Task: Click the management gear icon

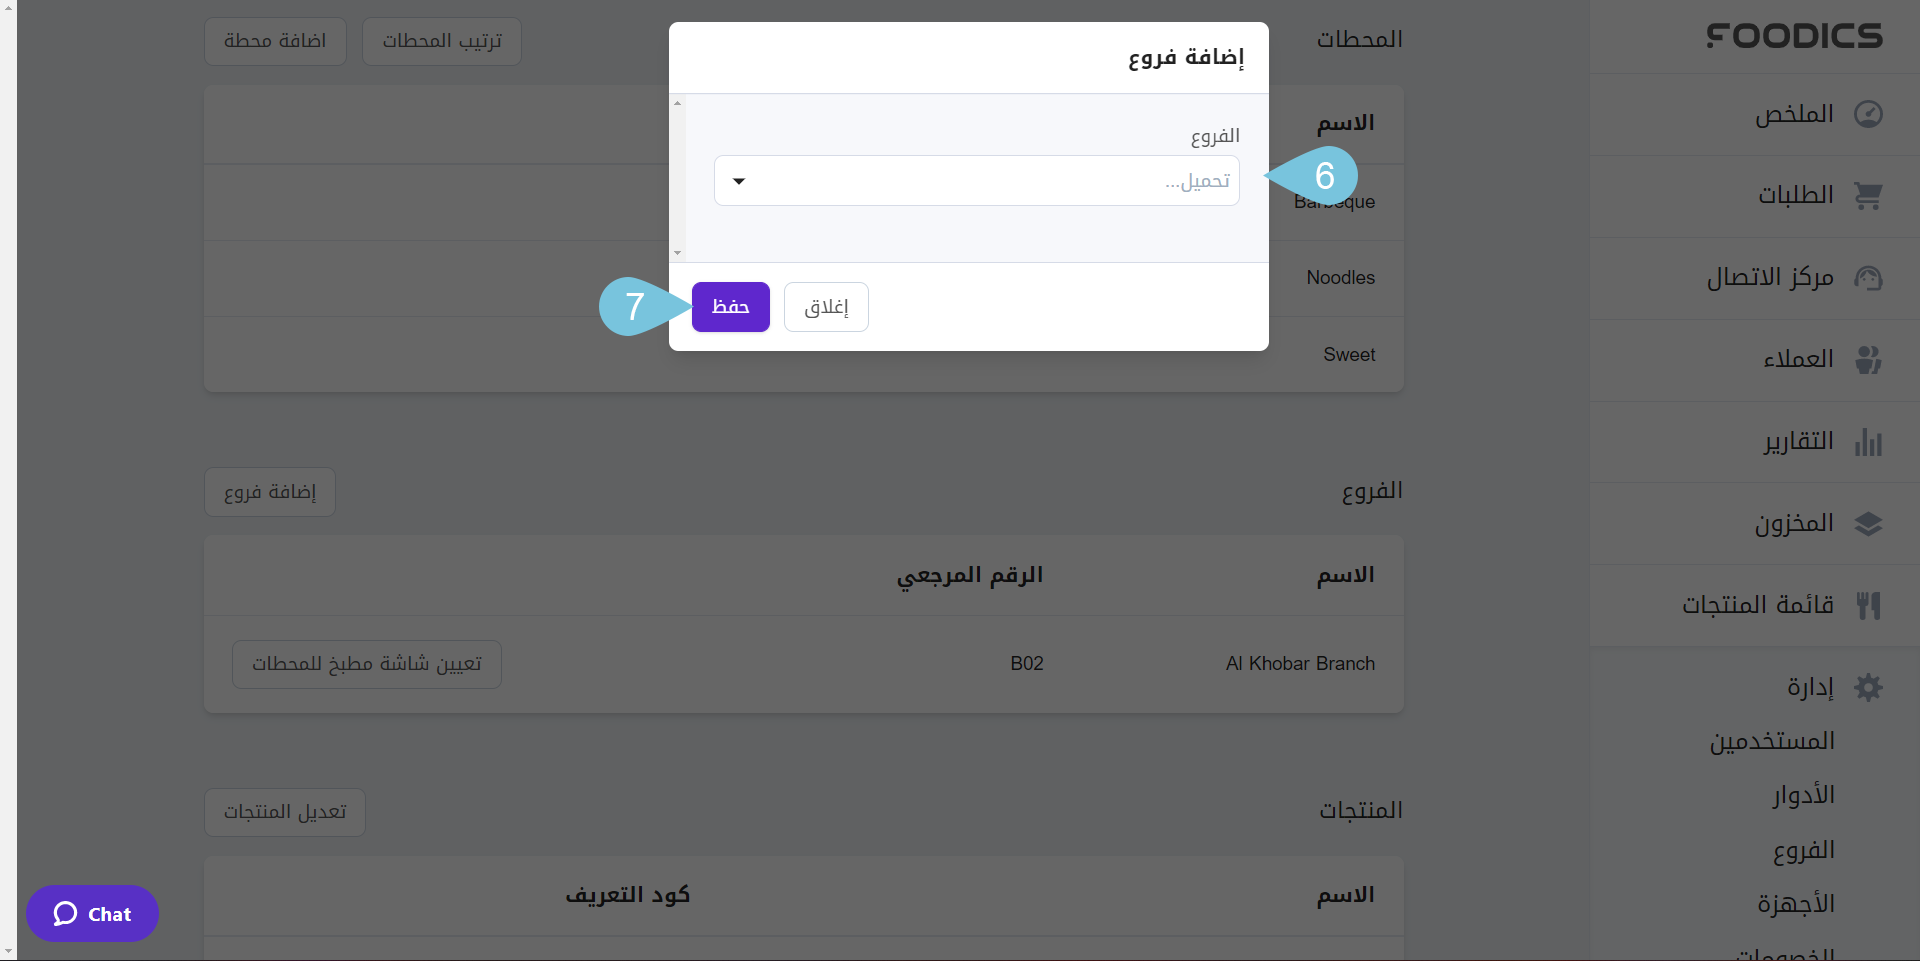Action: tap(1868, 688)
